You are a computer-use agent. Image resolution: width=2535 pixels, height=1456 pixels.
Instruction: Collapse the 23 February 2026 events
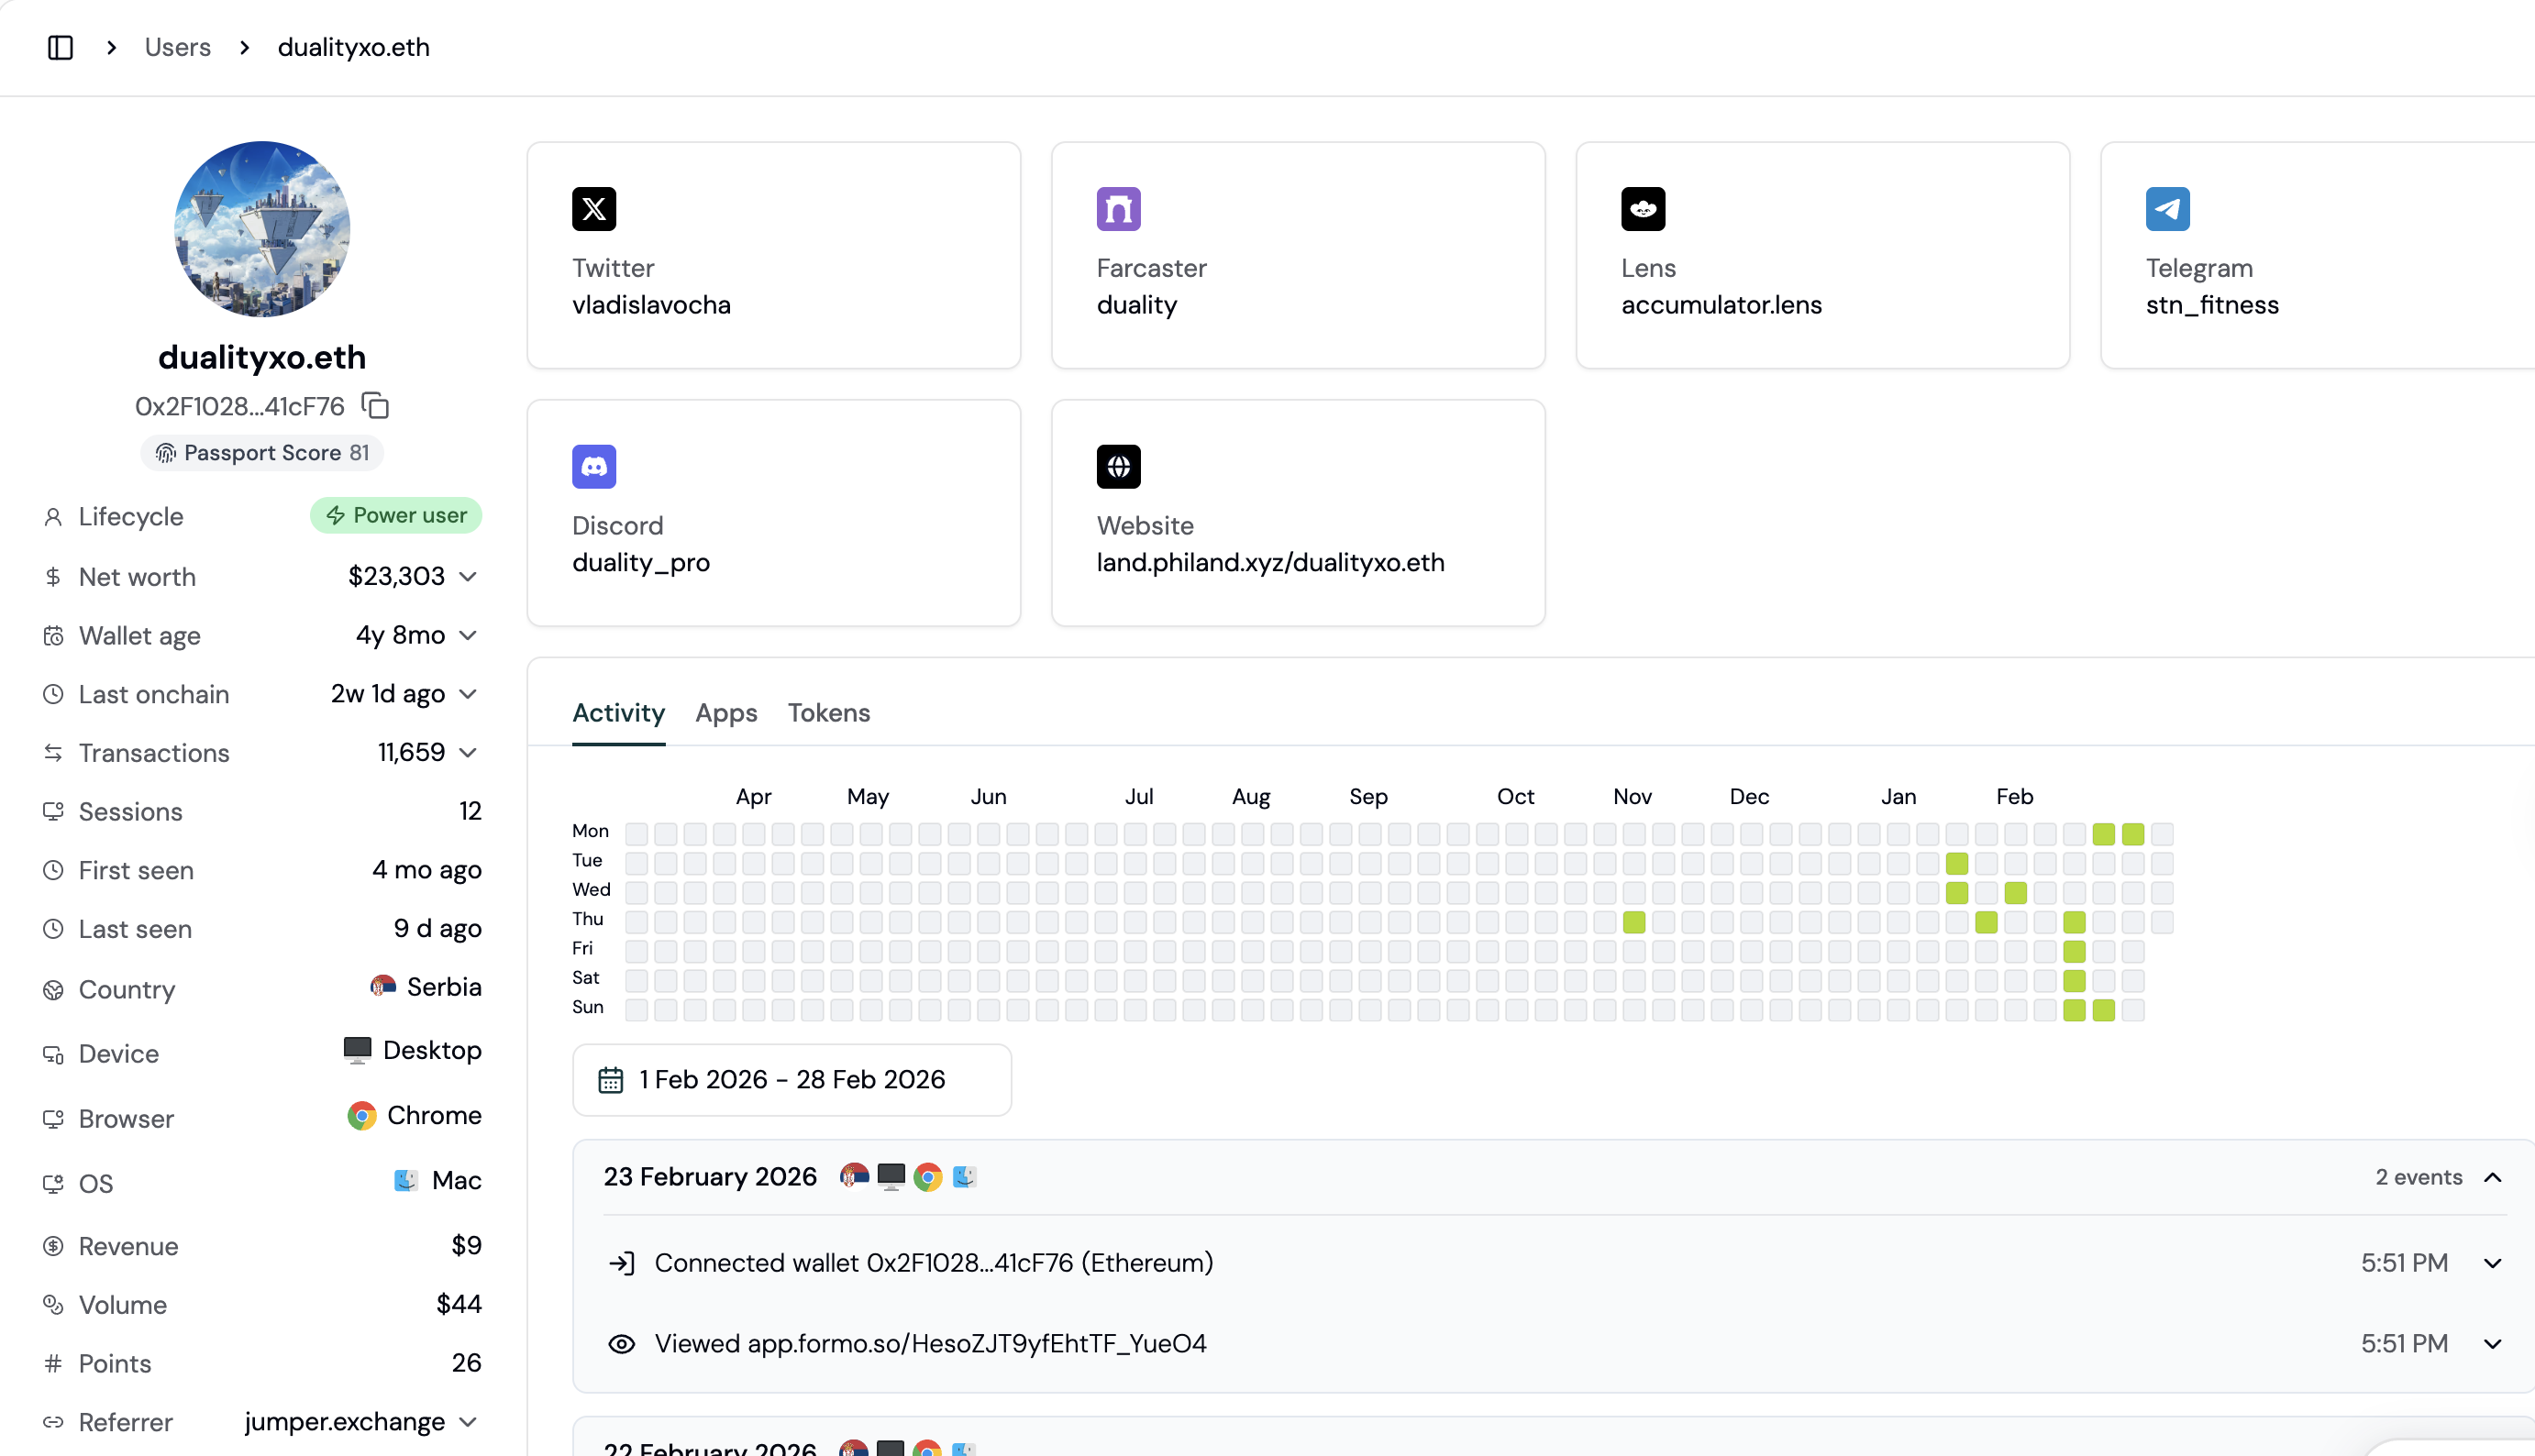[x=2493, y=1177]
